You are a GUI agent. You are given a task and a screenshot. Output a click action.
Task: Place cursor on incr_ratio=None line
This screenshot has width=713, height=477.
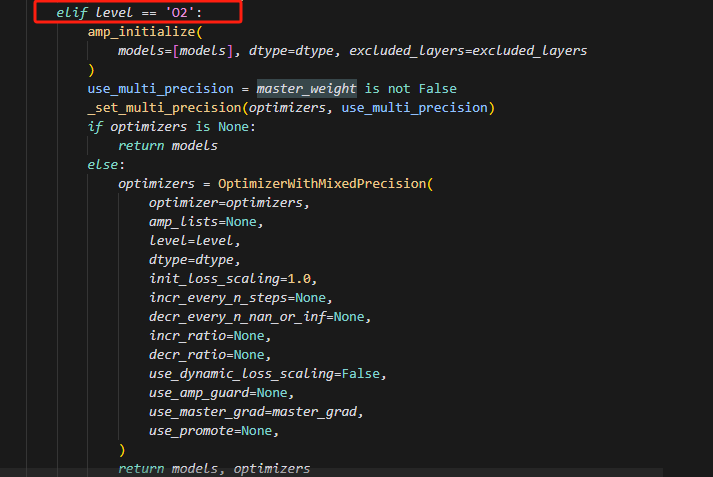point(206,335)
